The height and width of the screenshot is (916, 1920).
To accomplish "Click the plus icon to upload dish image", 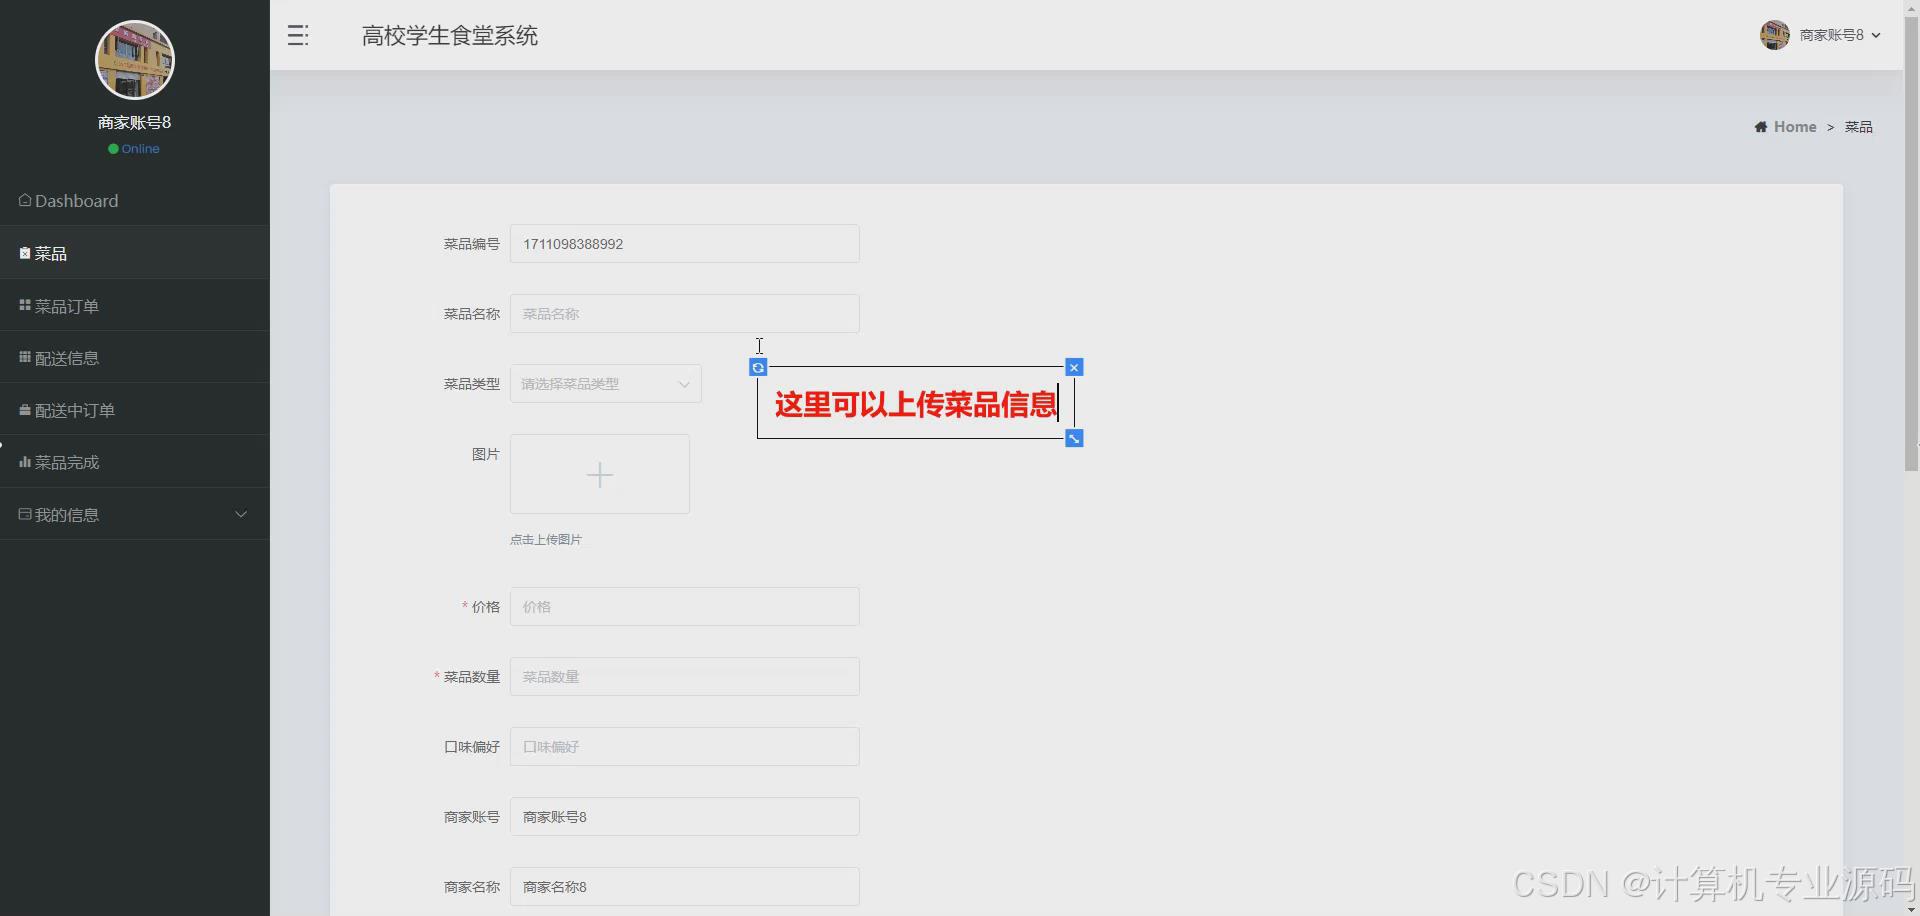I will point(599,474).
